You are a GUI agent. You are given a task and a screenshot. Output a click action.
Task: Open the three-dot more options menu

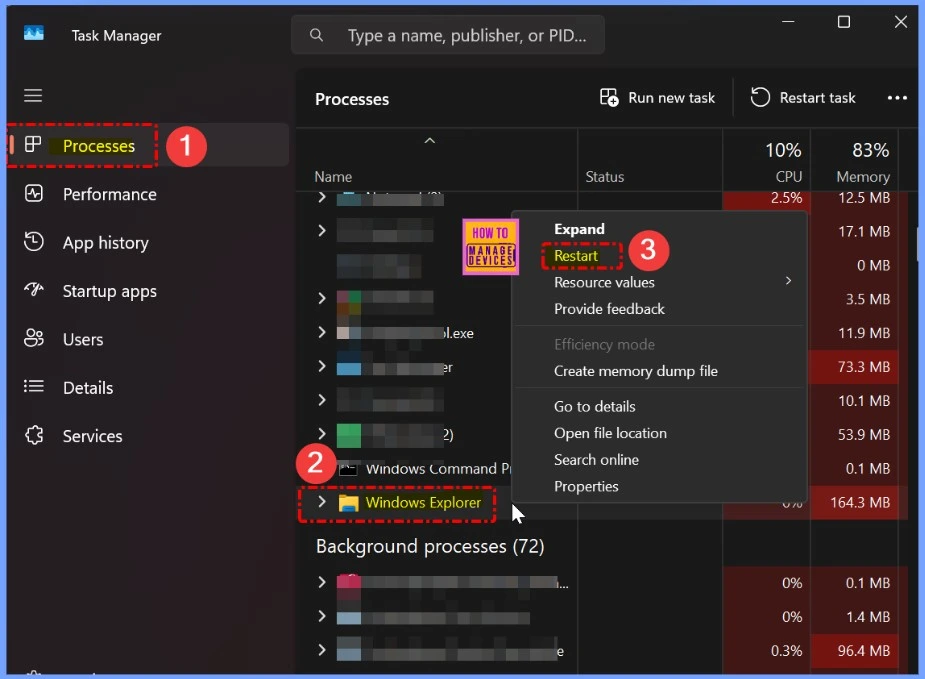coord(897,98)
